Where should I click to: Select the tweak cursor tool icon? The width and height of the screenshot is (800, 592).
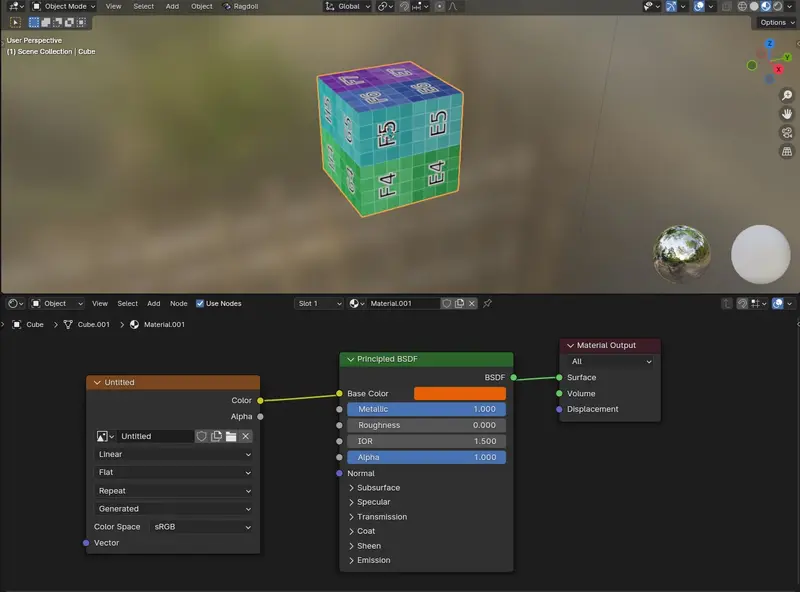click(x=15, y=22)
